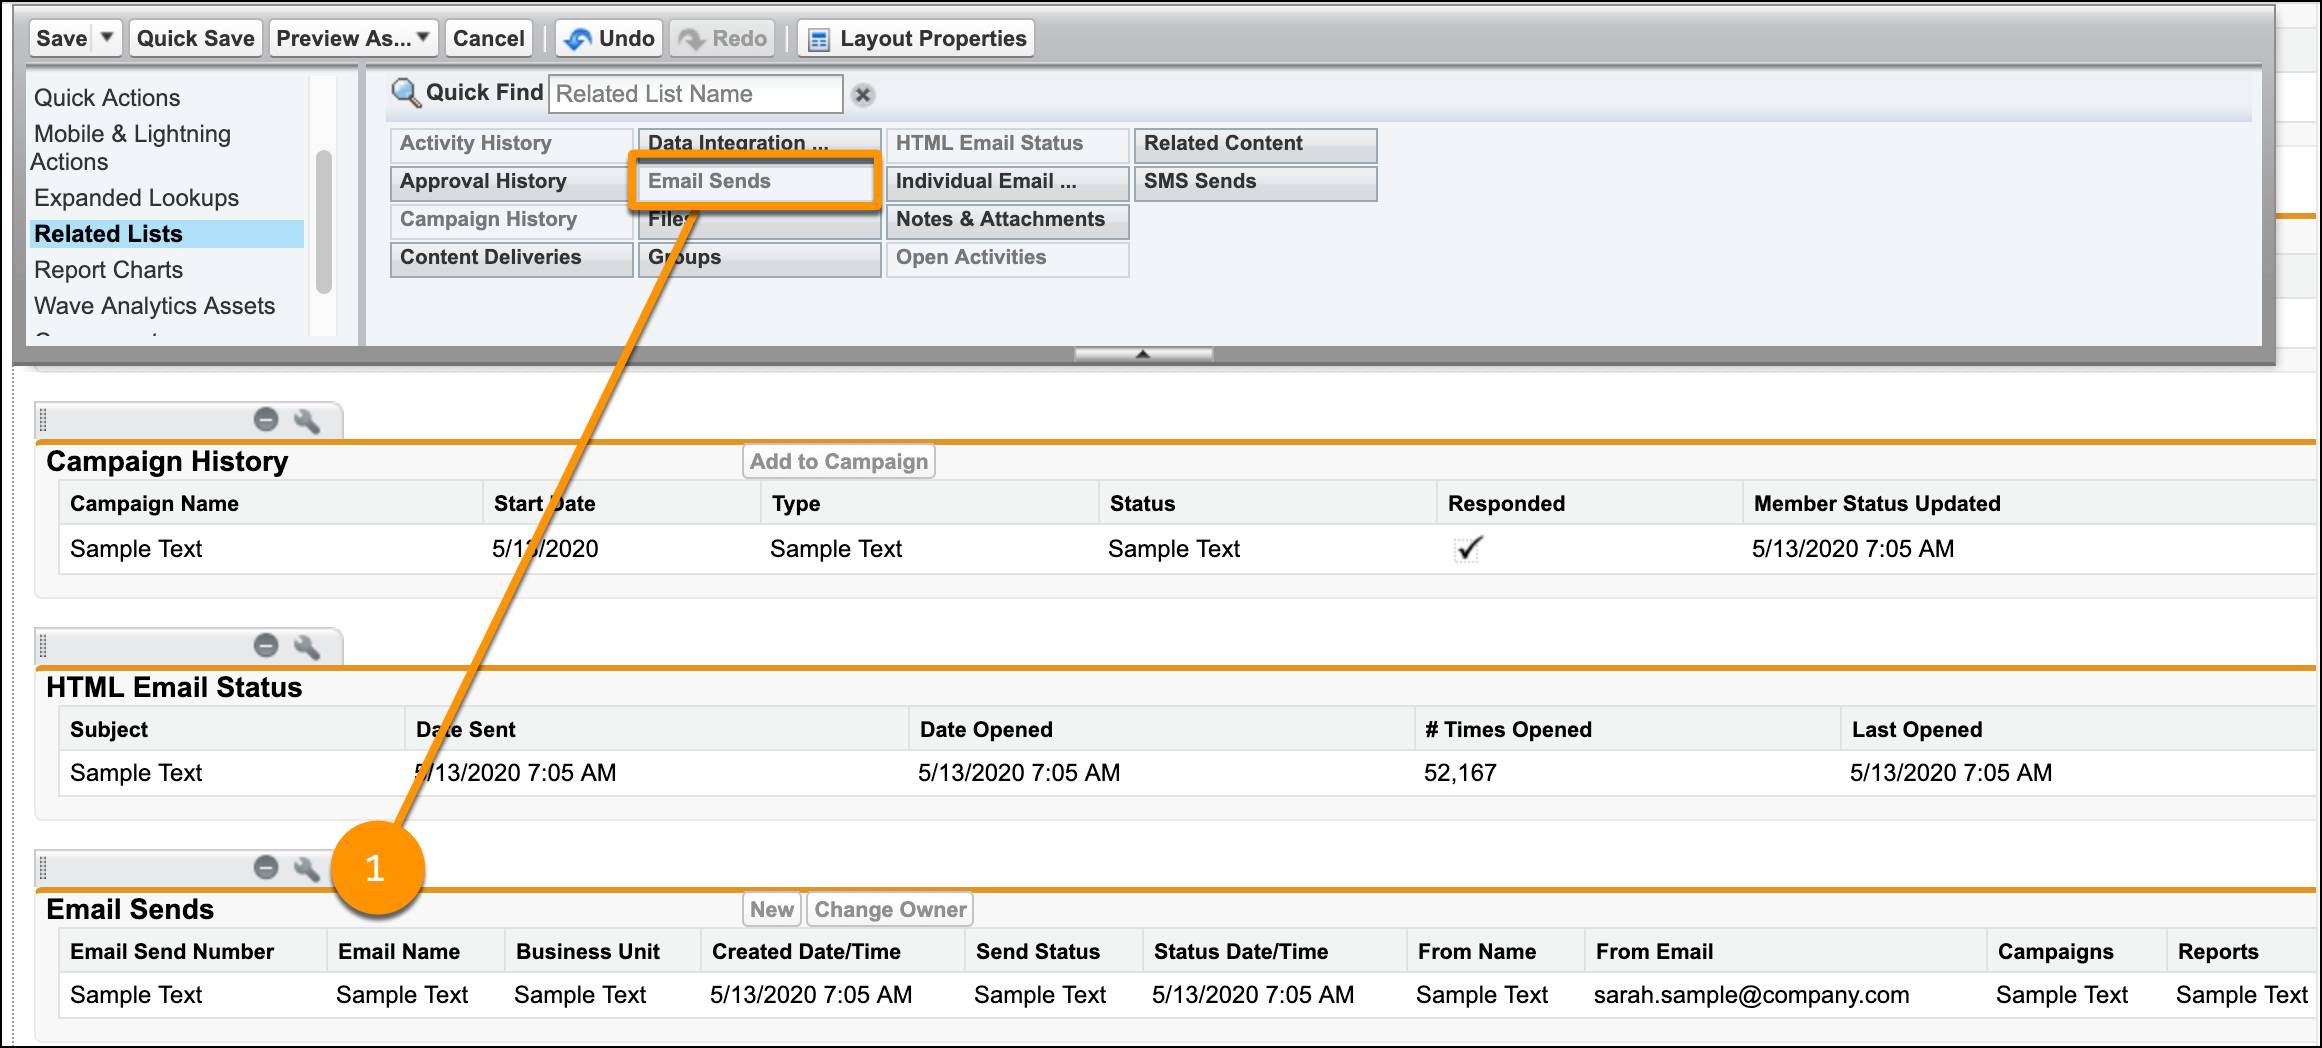The width and height of the screenshot is (2322, 1048).
Task: Open Campaign History properties wrench icon
Action: (x=307, y=420)
